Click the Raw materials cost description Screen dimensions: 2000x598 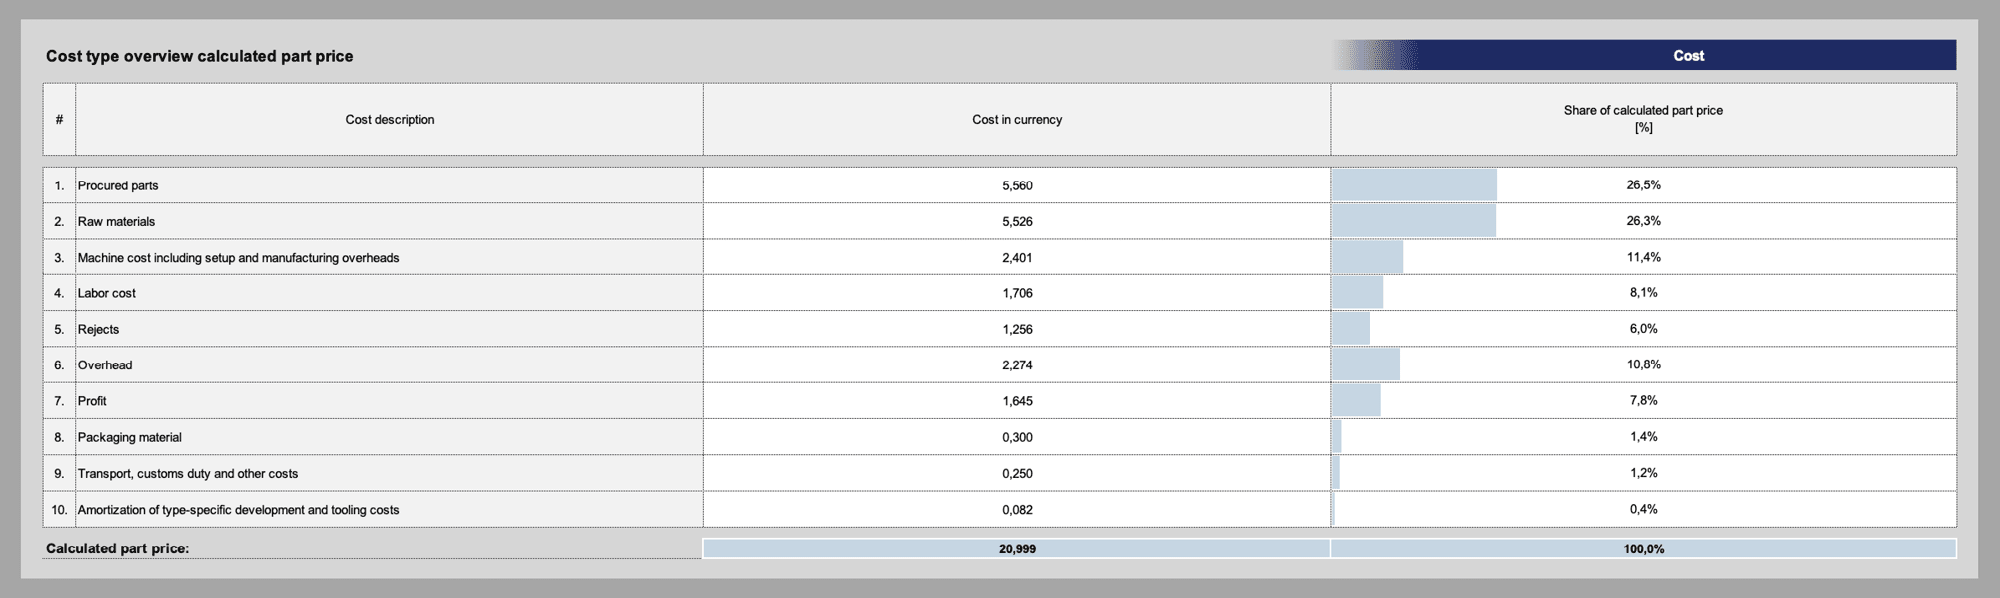116,222
